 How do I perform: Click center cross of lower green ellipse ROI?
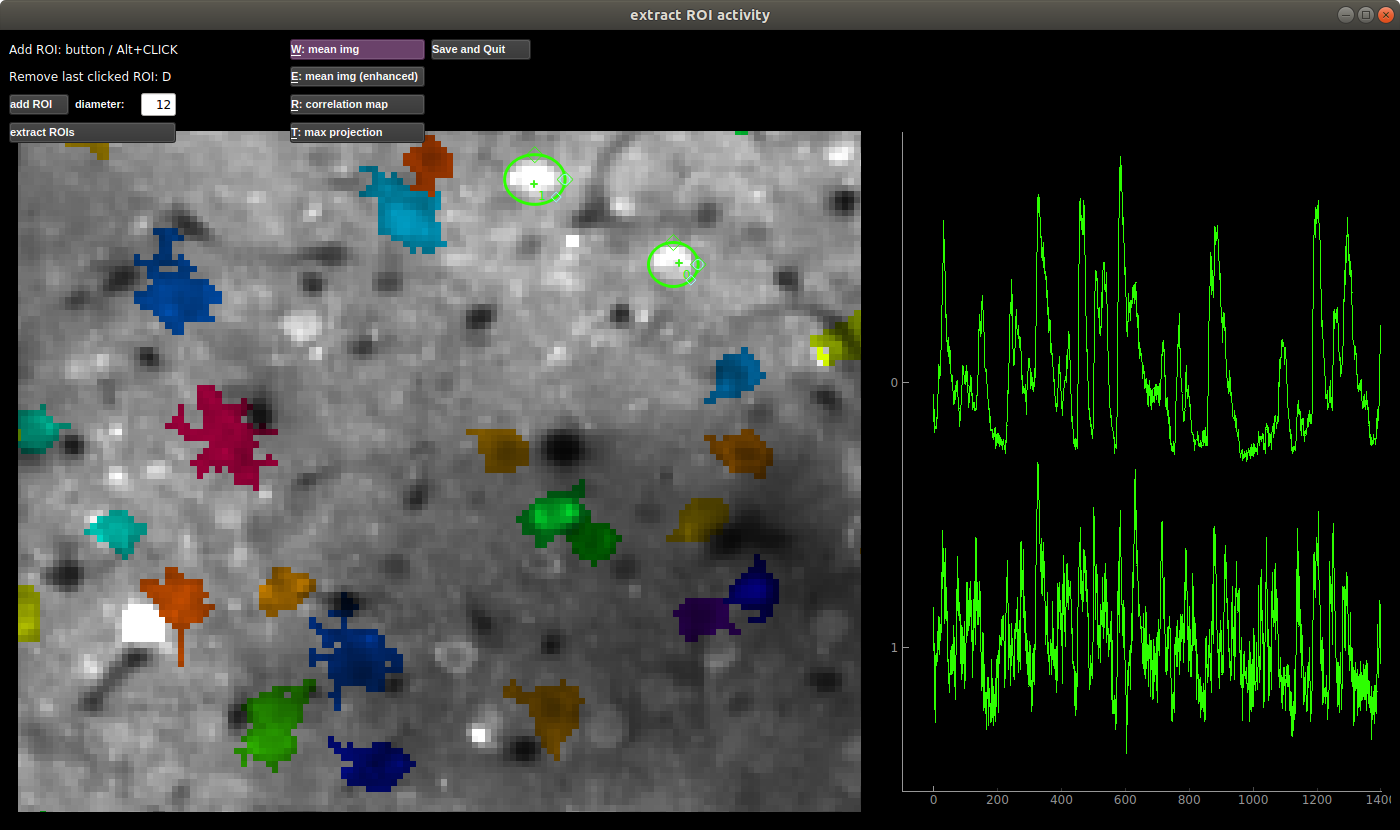click(679, 263)
